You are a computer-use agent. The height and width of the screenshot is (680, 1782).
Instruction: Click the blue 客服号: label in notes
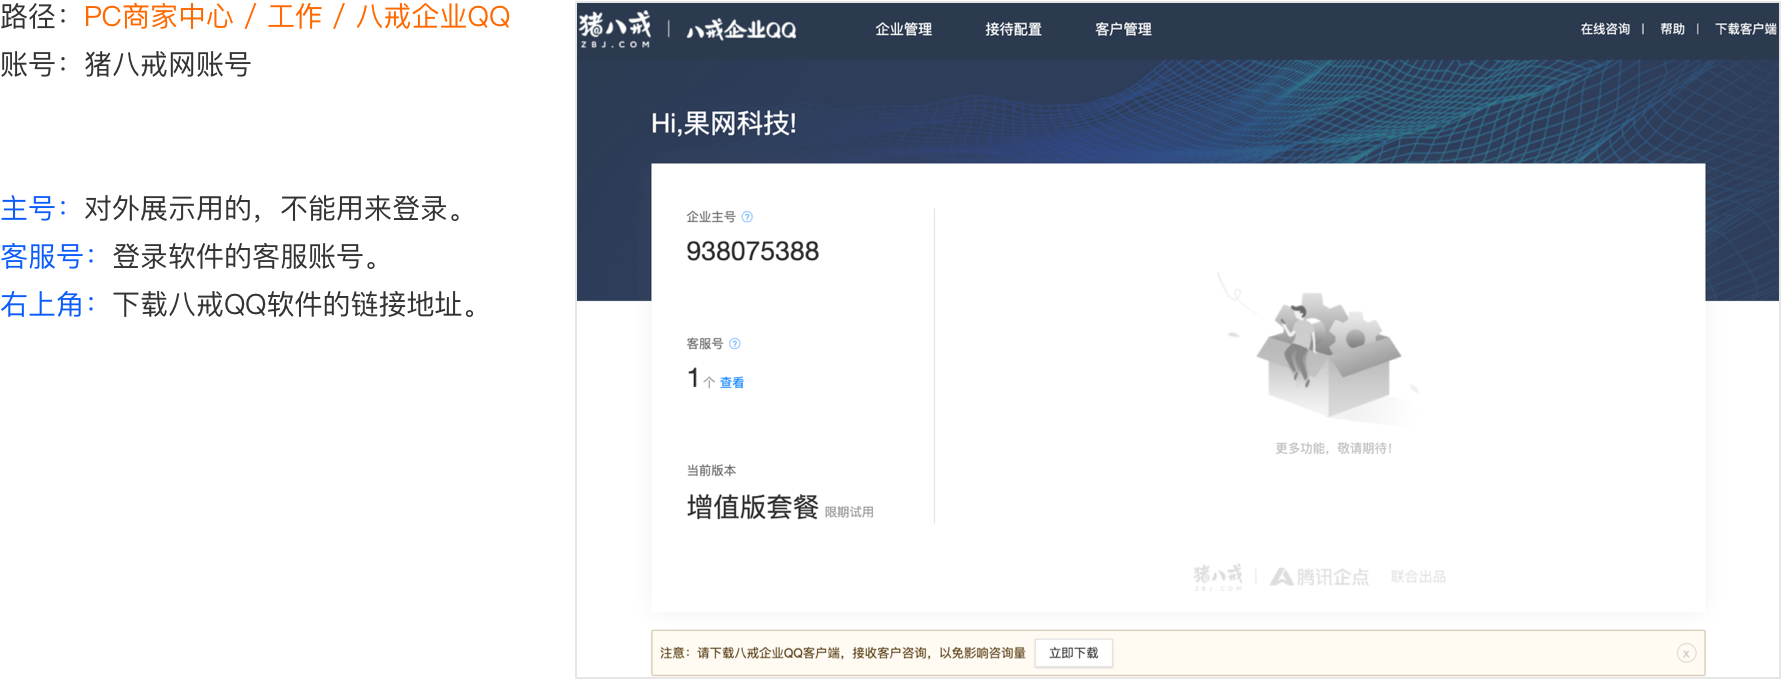(48, 256)
